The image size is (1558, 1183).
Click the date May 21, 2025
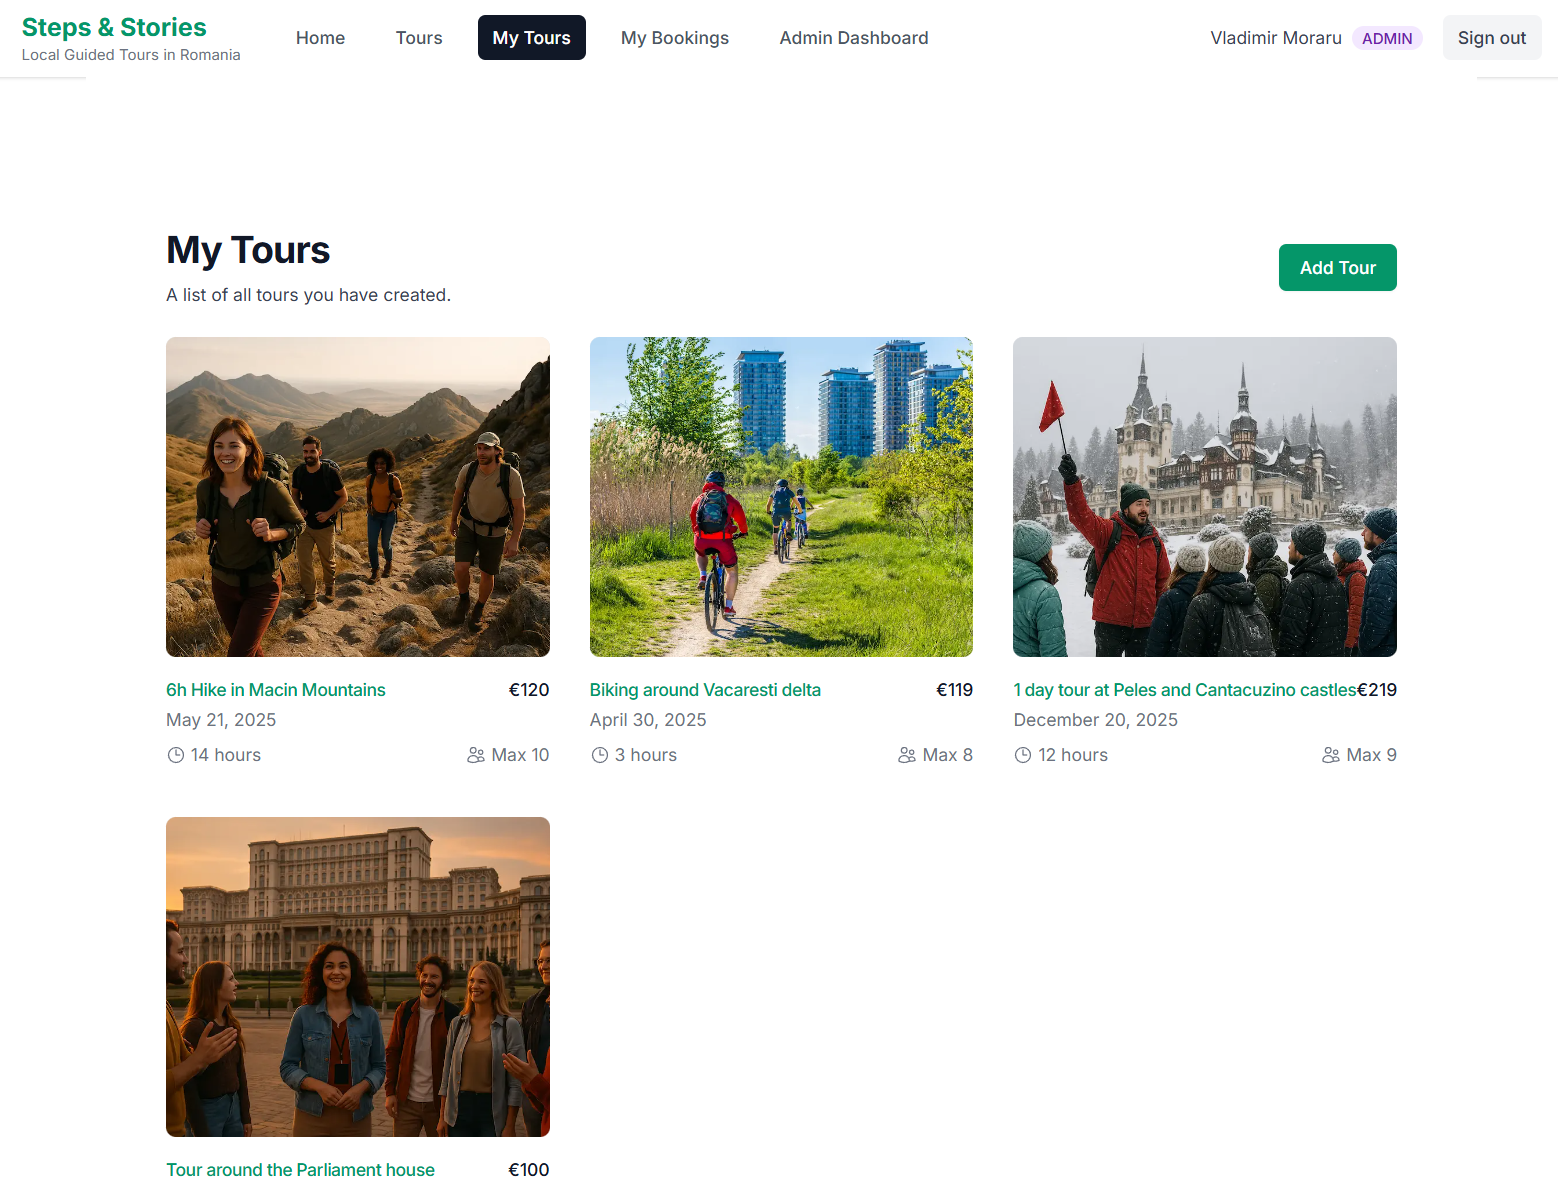pos(221,720)
